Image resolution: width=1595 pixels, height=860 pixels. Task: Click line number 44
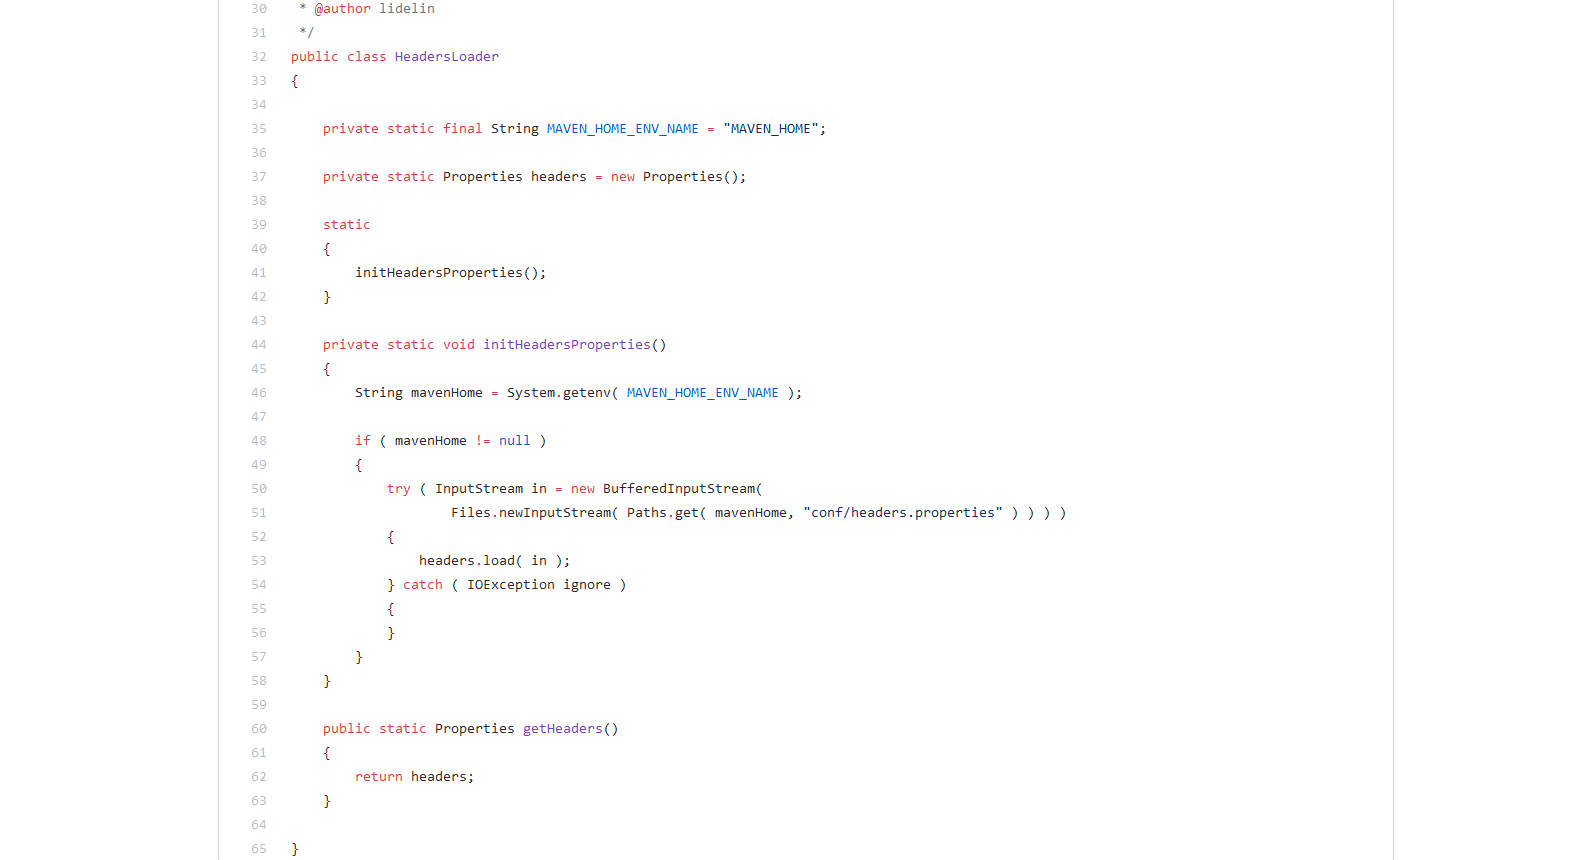(x=259, y=345)
